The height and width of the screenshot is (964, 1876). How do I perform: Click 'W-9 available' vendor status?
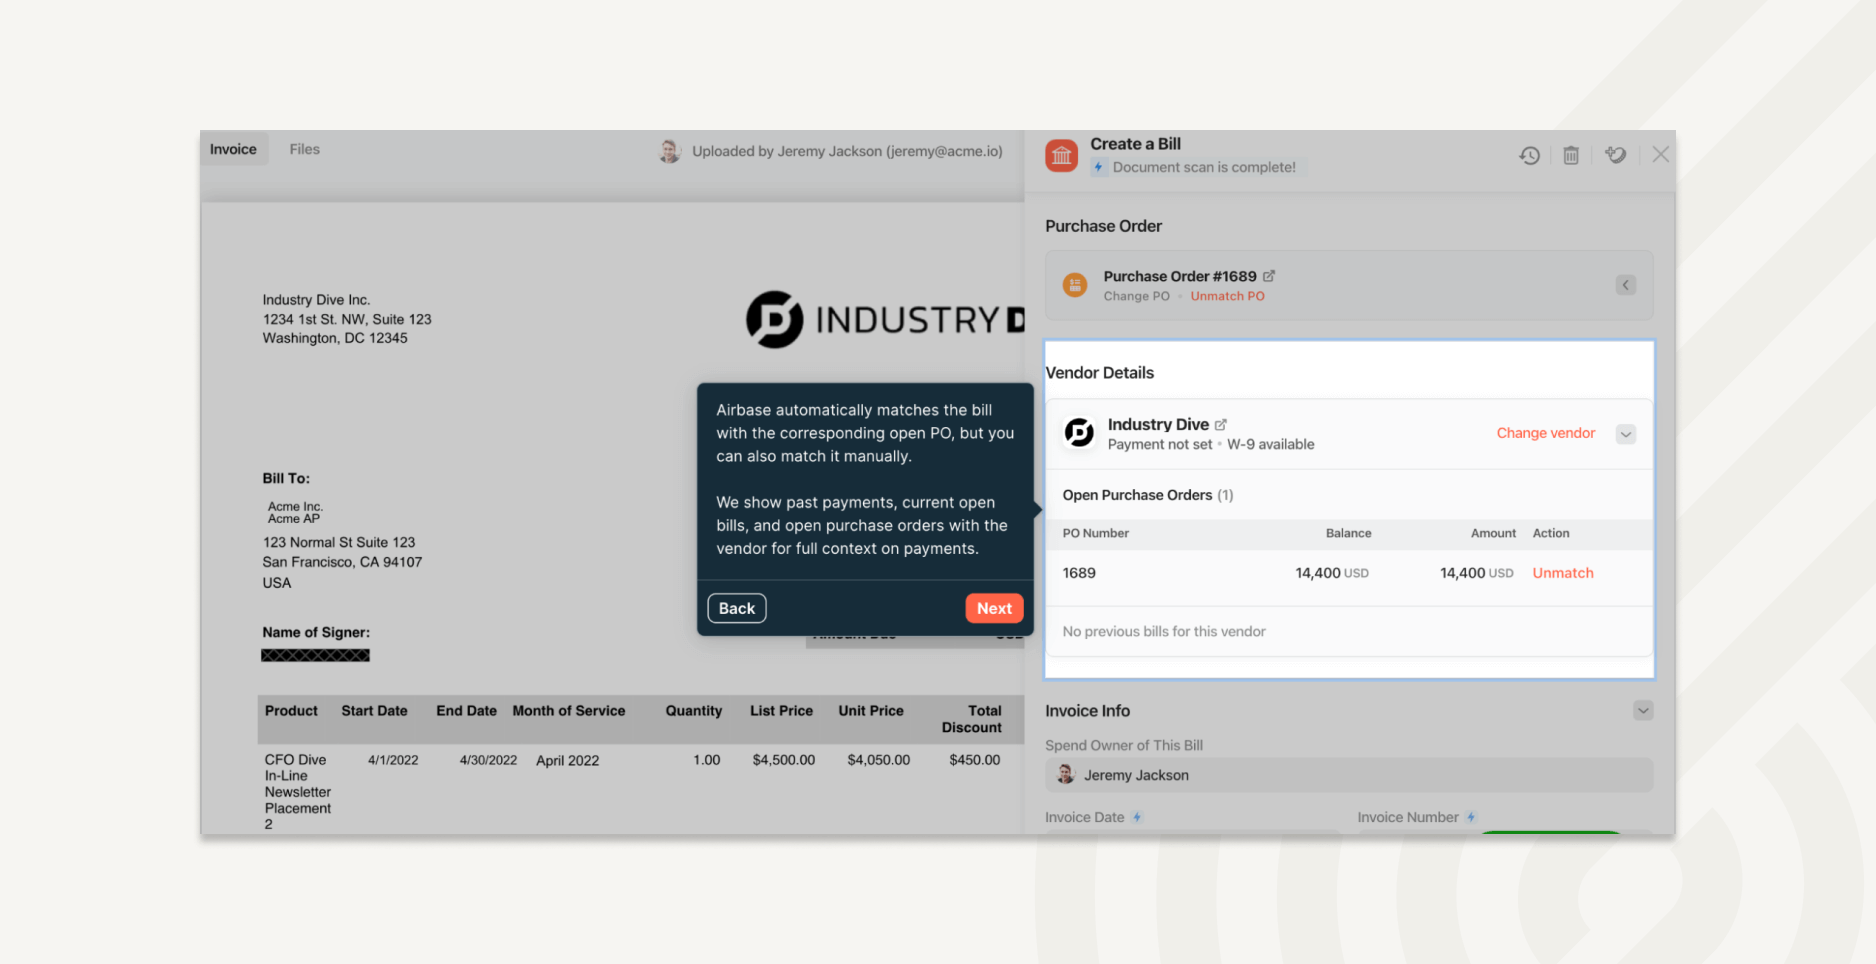pyautogui.click(x=1270, y=445)
